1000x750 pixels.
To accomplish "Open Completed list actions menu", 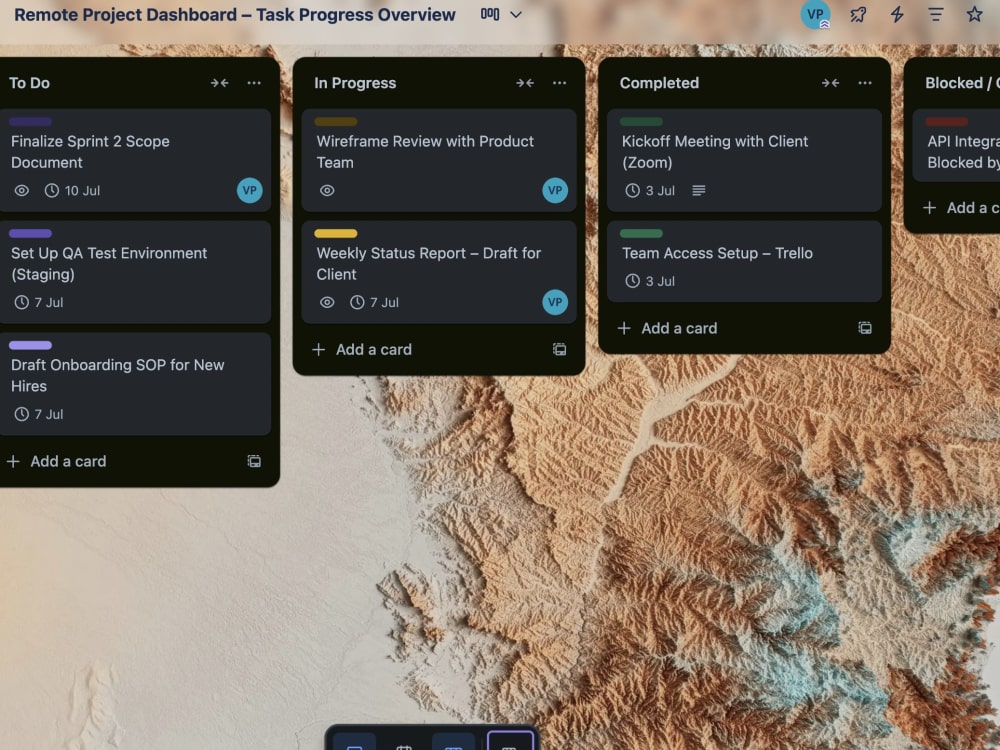I will 865,83.
